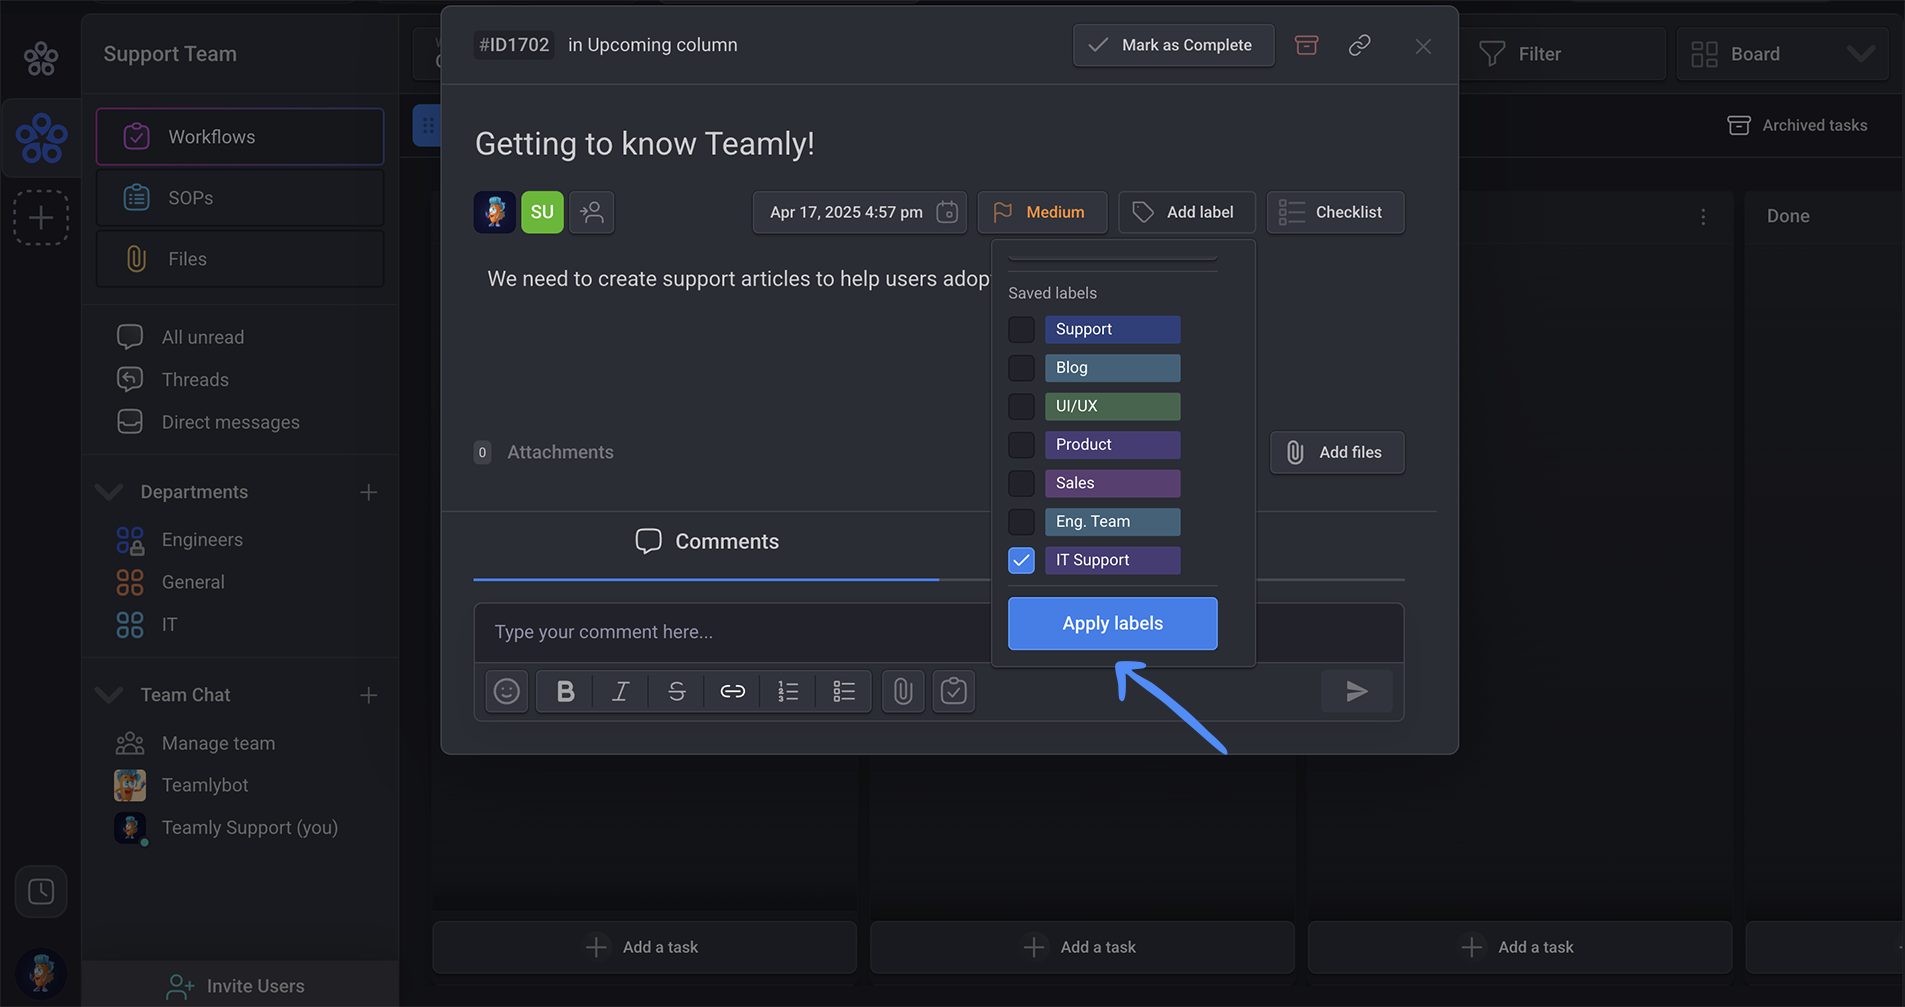Change the Medium priority dropdown
The height and width of the screenshot is (1007, 1905).
1042,212
